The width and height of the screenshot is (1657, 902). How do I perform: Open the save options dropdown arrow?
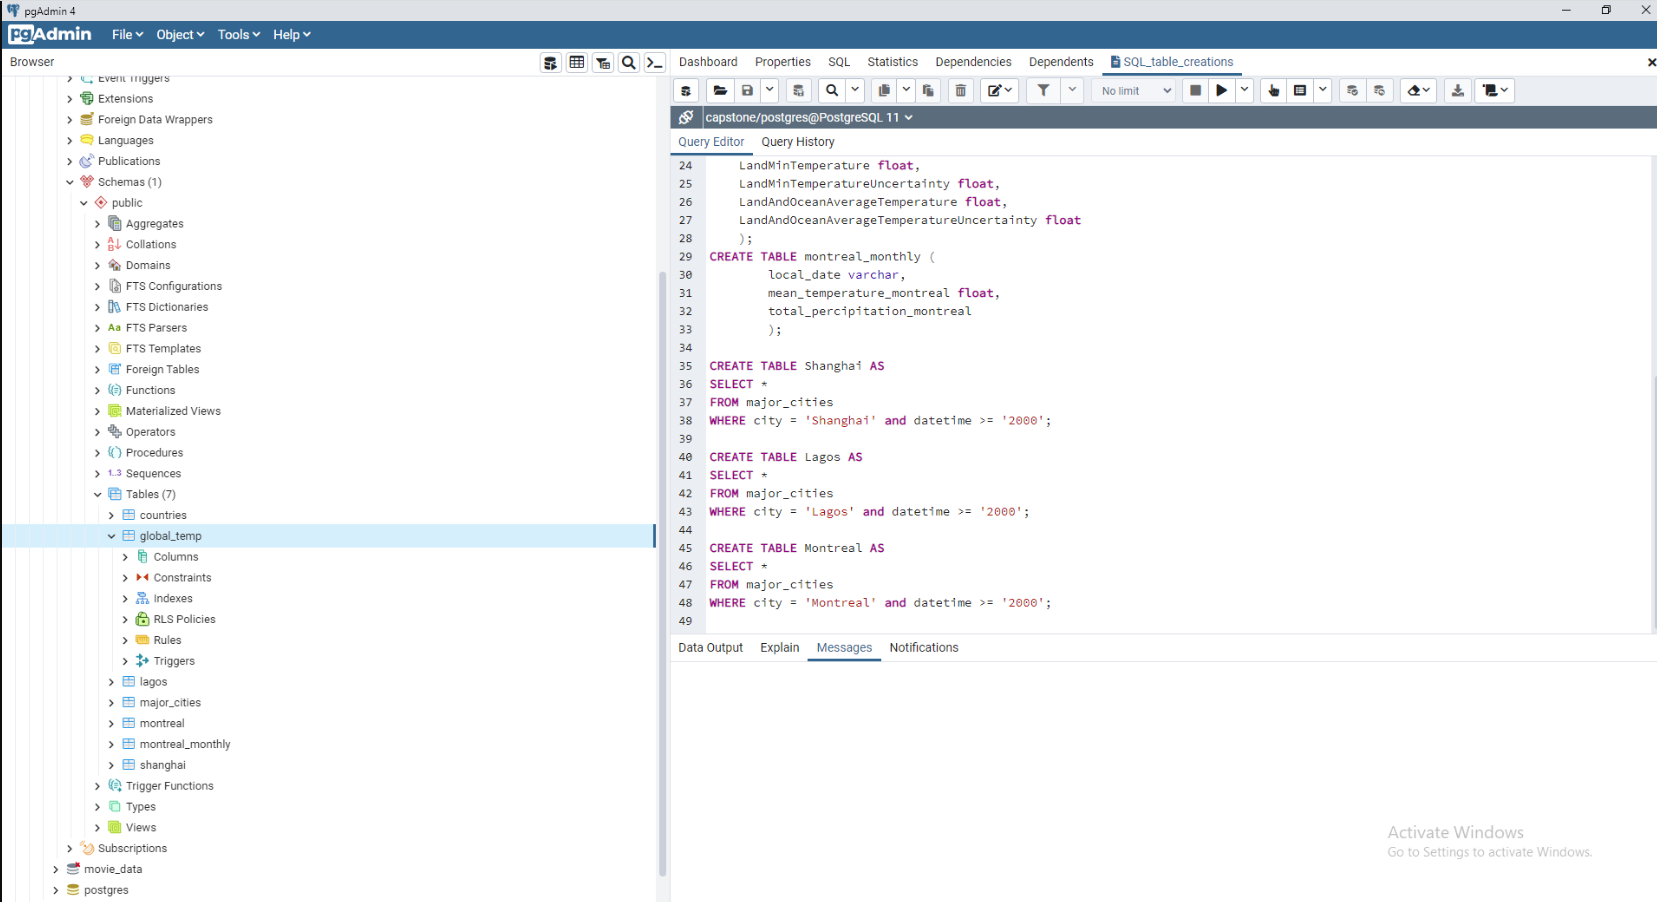click(770, 91)
